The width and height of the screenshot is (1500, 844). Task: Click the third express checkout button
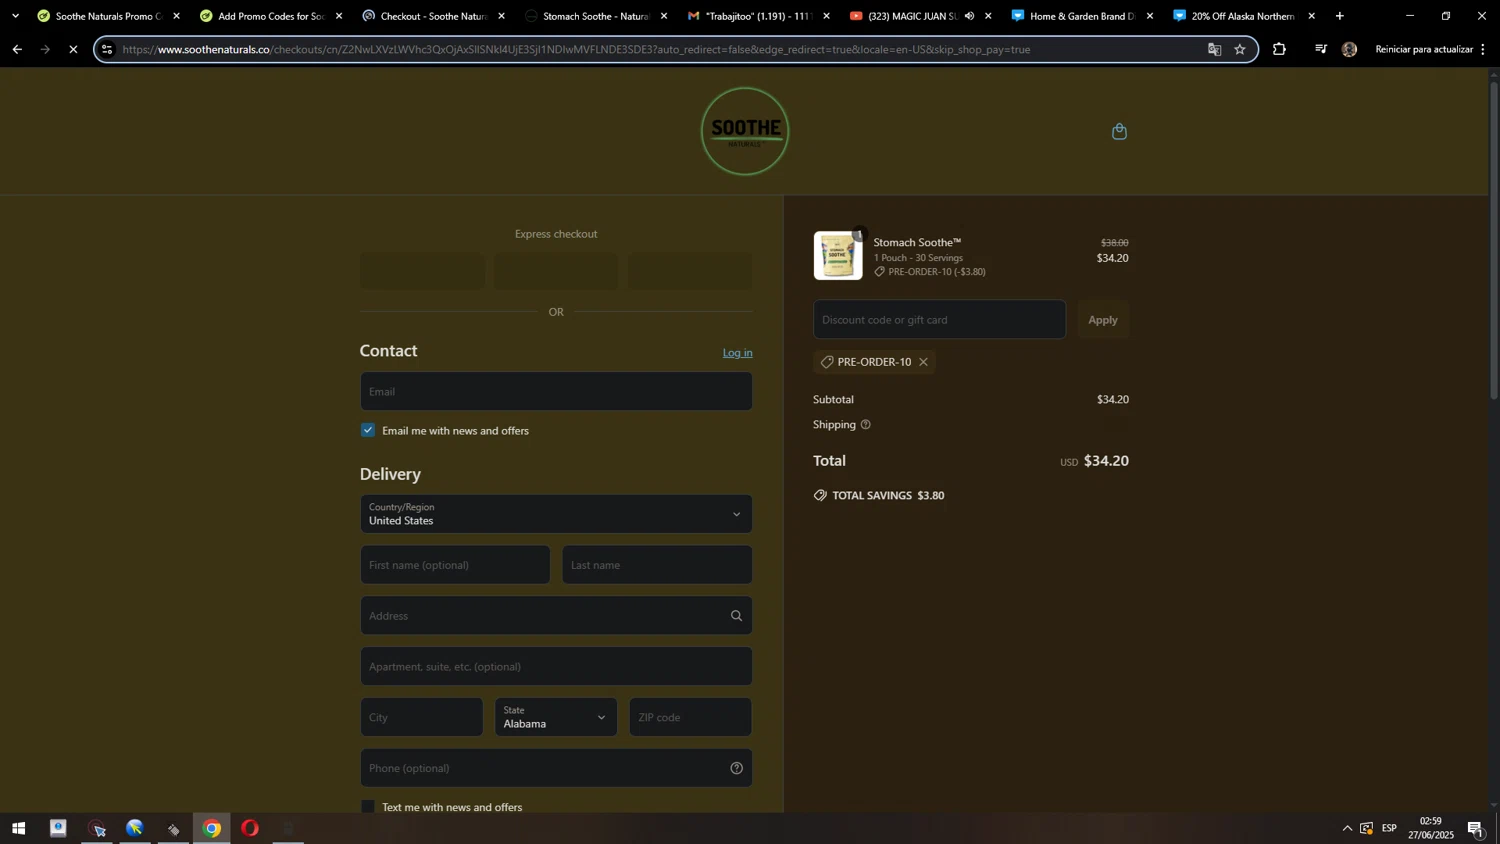(x=690, y=271)
